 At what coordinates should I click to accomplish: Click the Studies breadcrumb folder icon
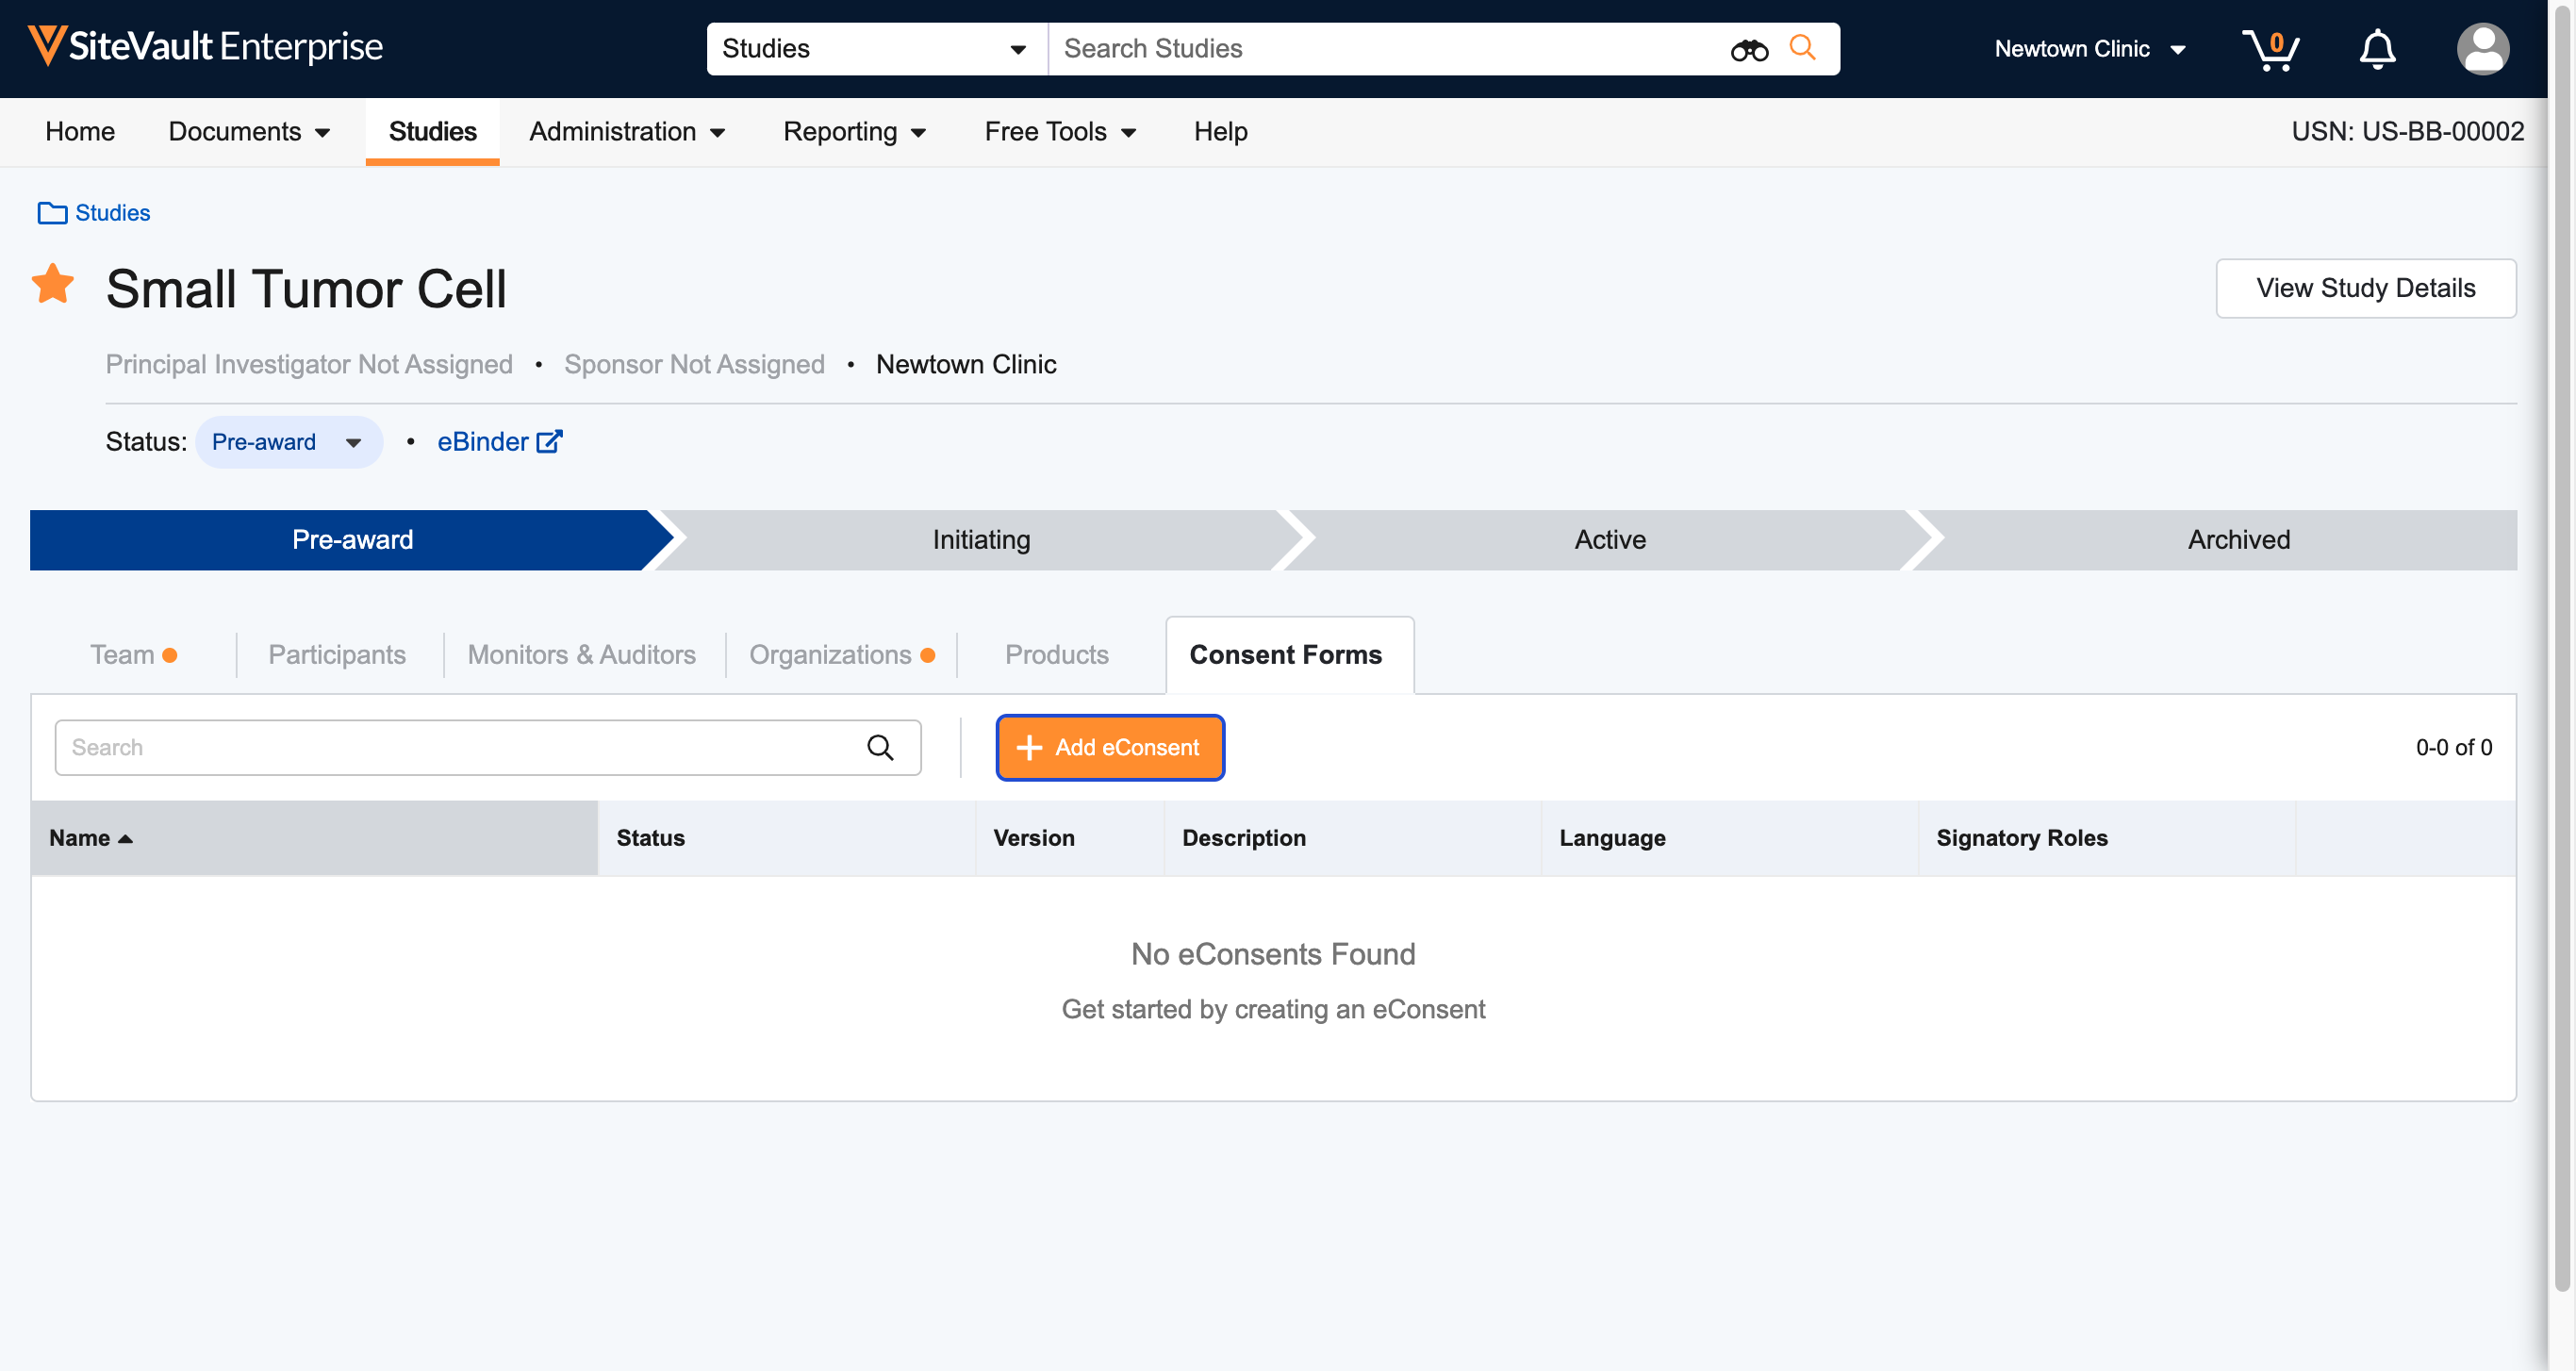click(52, 213)
